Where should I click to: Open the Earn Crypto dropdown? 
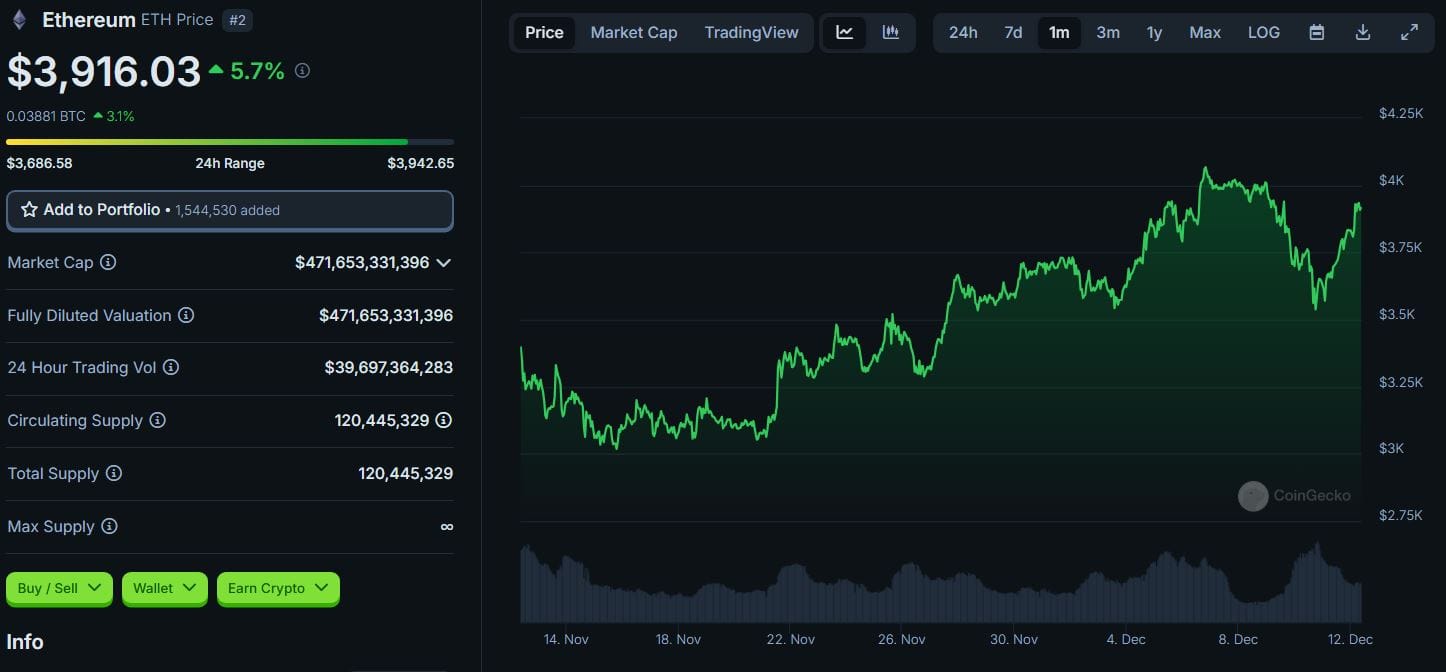[278, 588]
